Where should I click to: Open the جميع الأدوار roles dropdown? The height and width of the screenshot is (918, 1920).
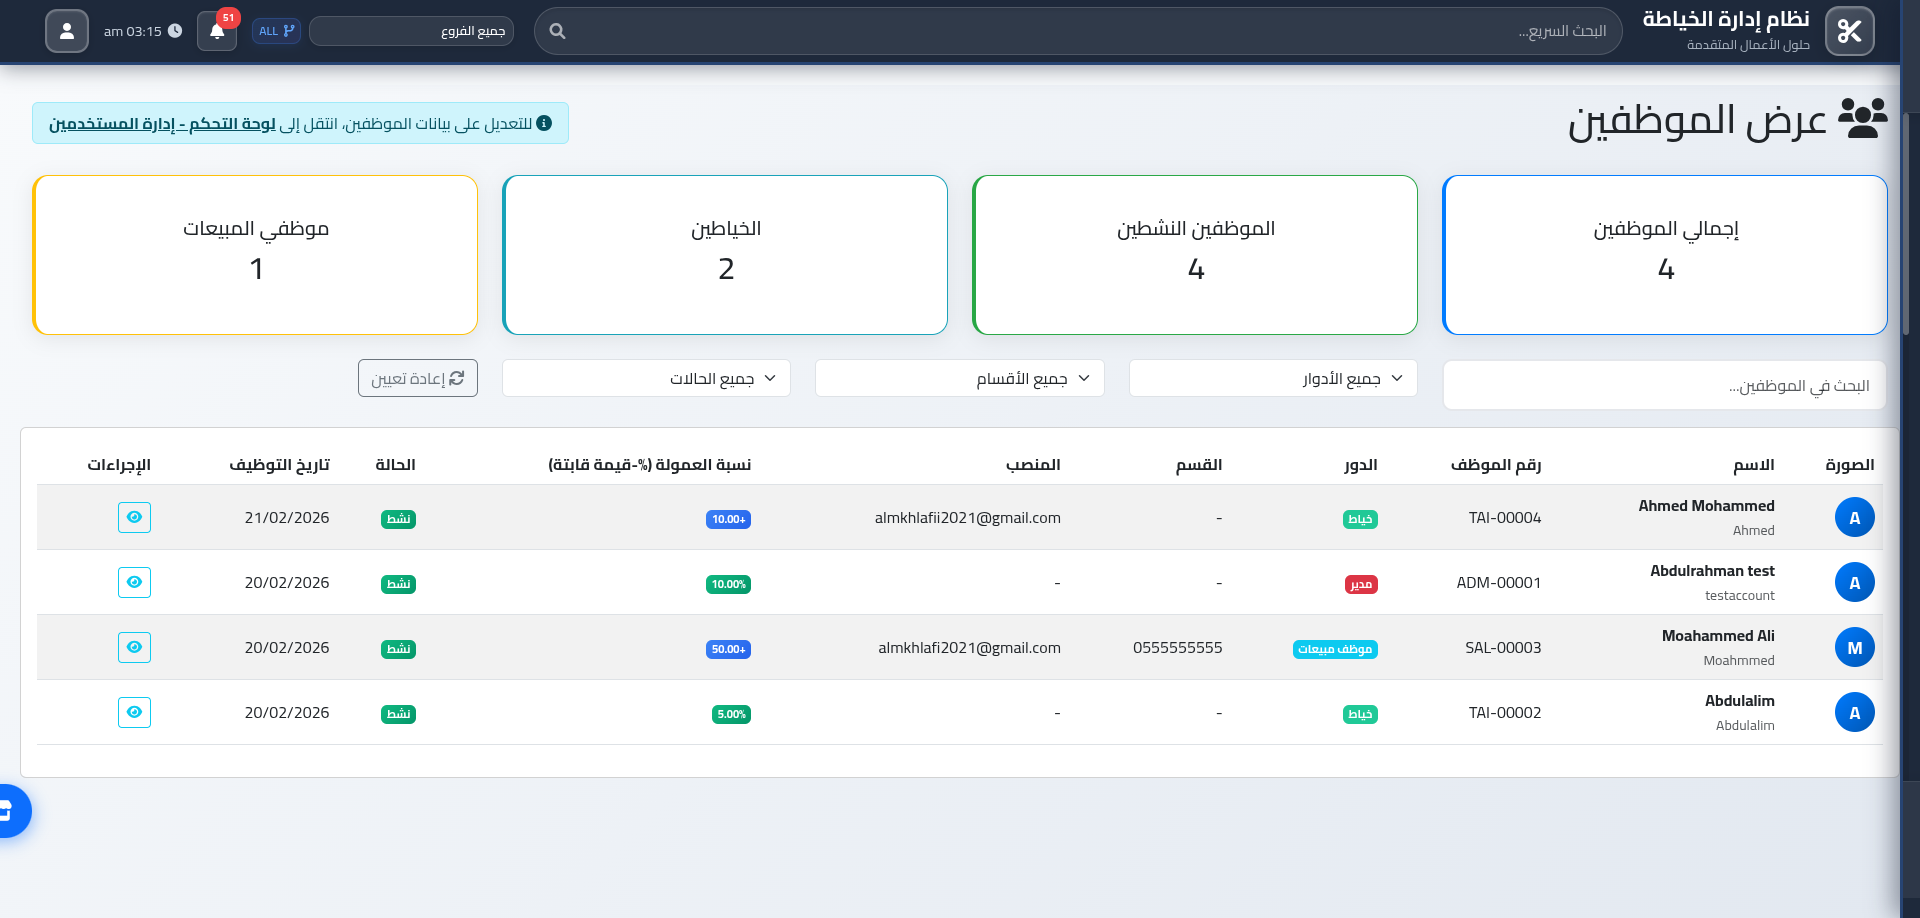(x=1271, y=378)
